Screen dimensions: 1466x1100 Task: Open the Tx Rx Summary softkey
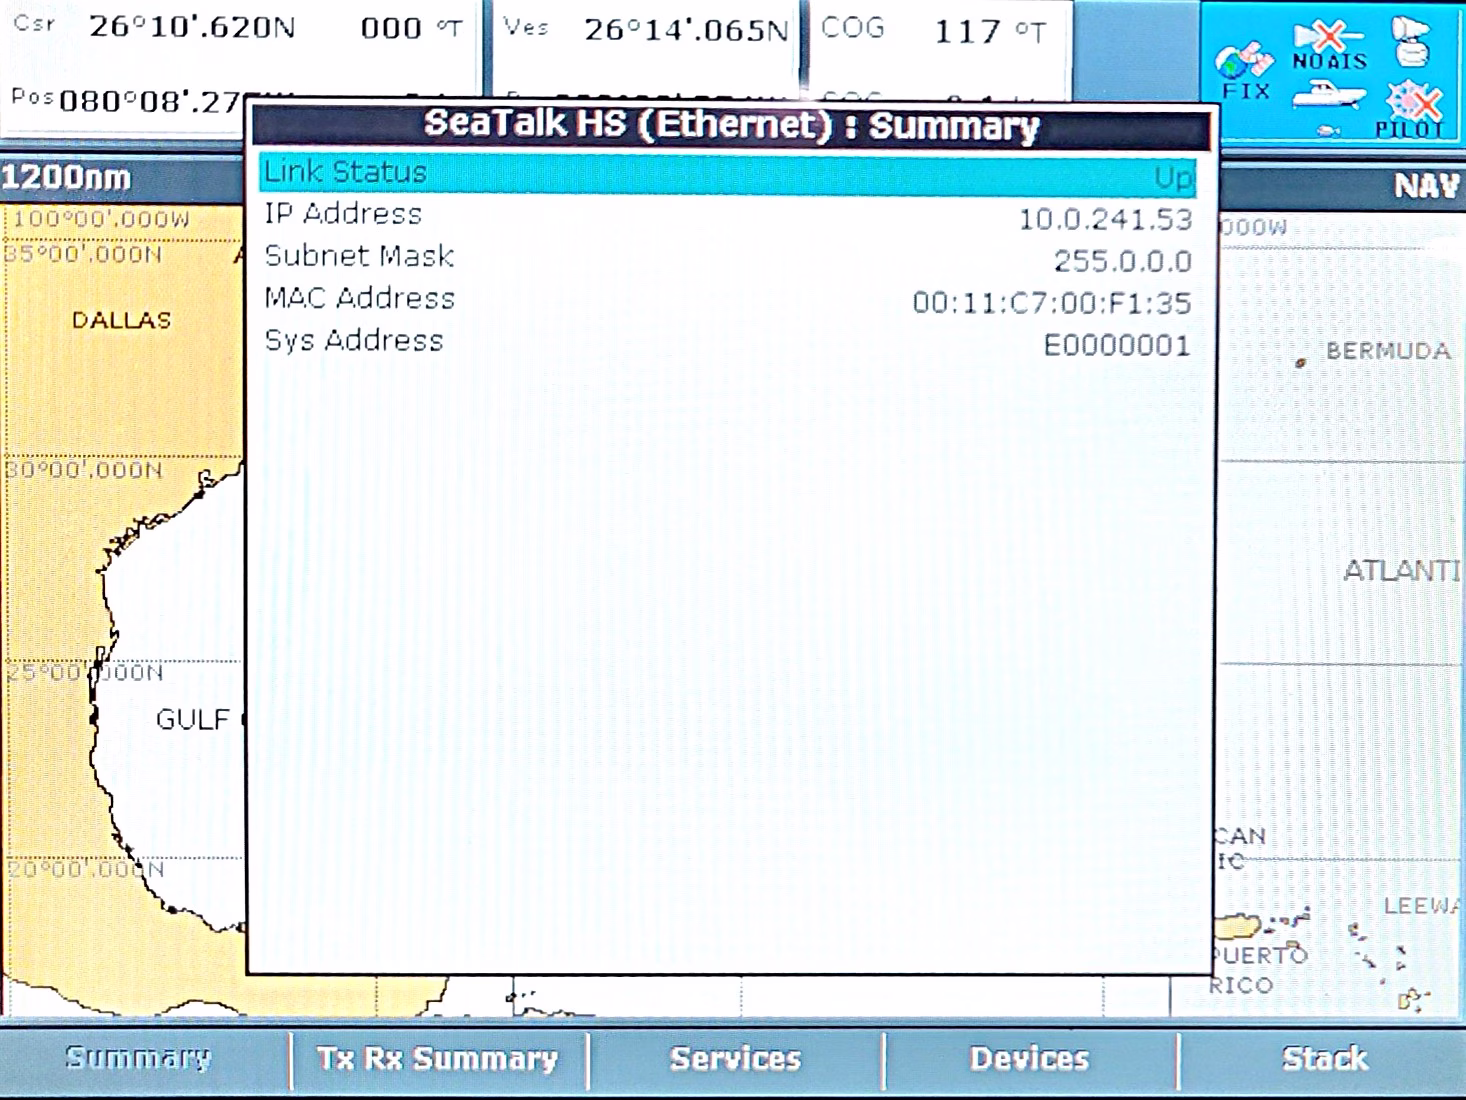pyautogui.click(x=437, y=1058)
